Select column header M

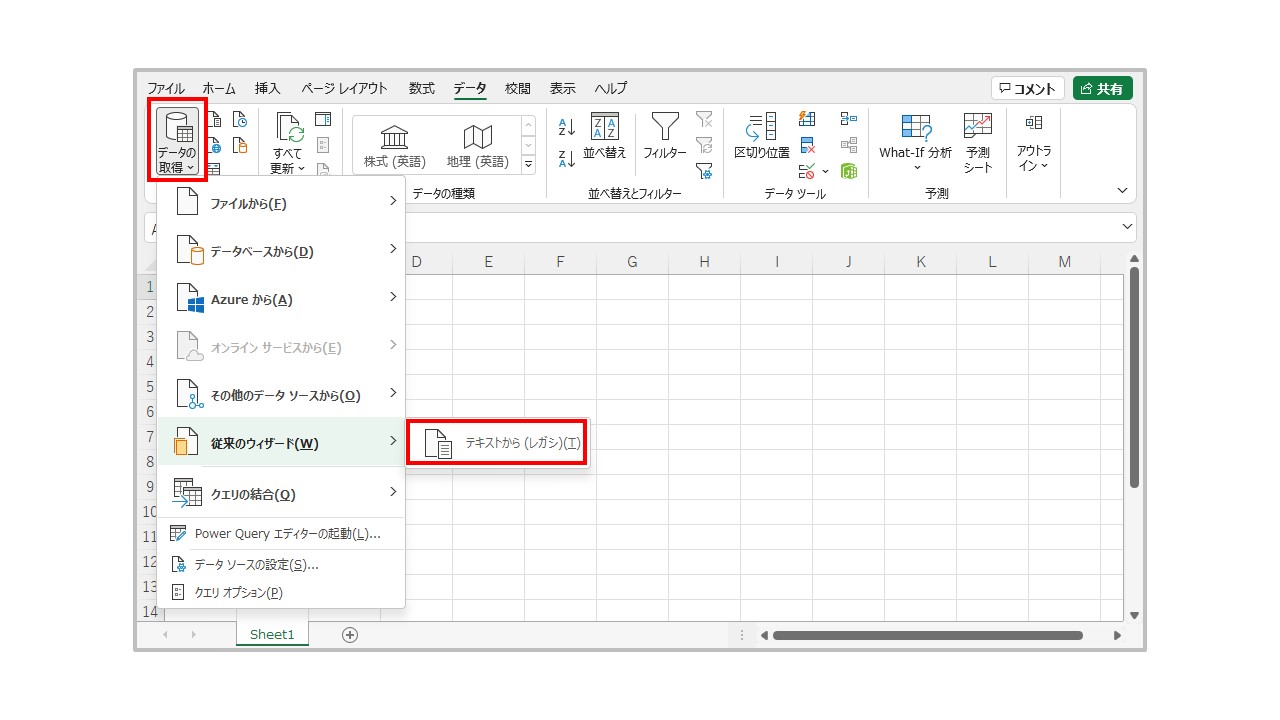1064,262
